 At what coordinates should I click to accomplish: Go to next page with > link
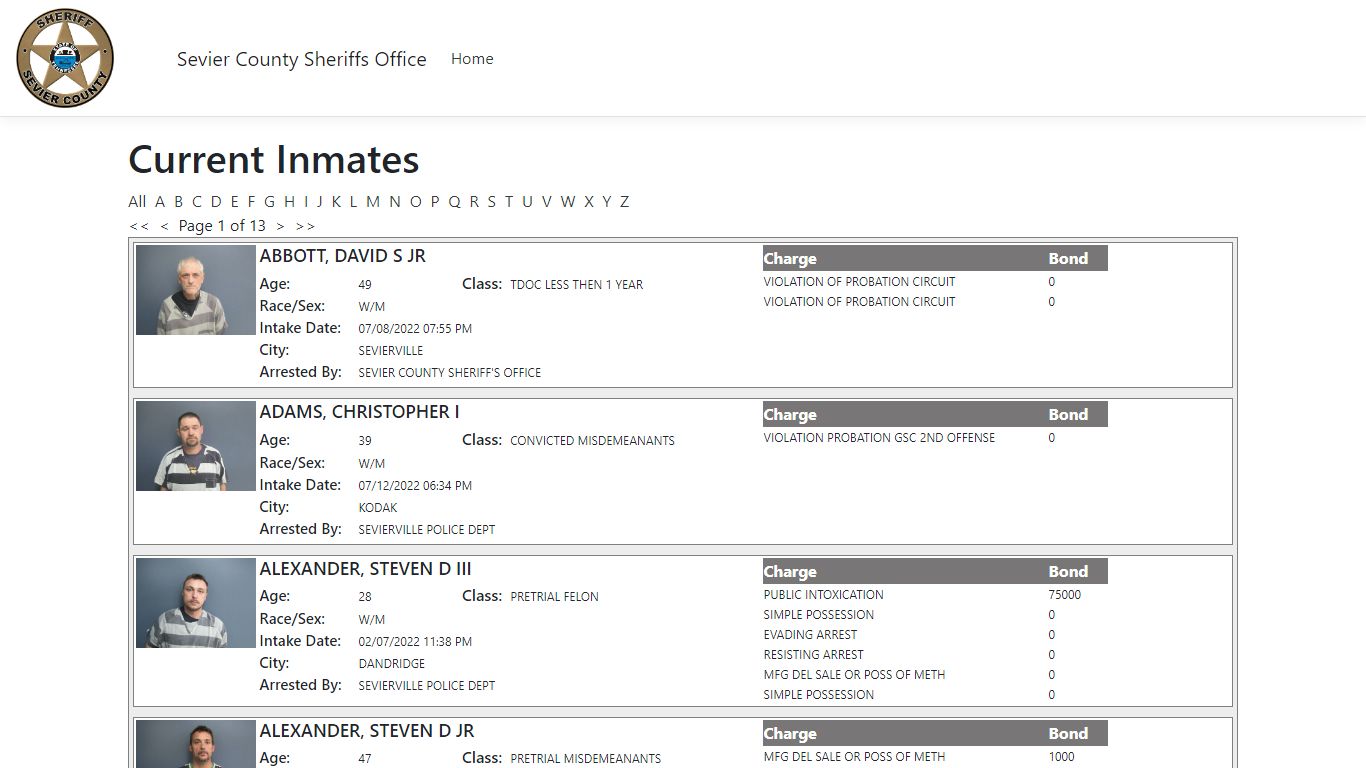281,226
